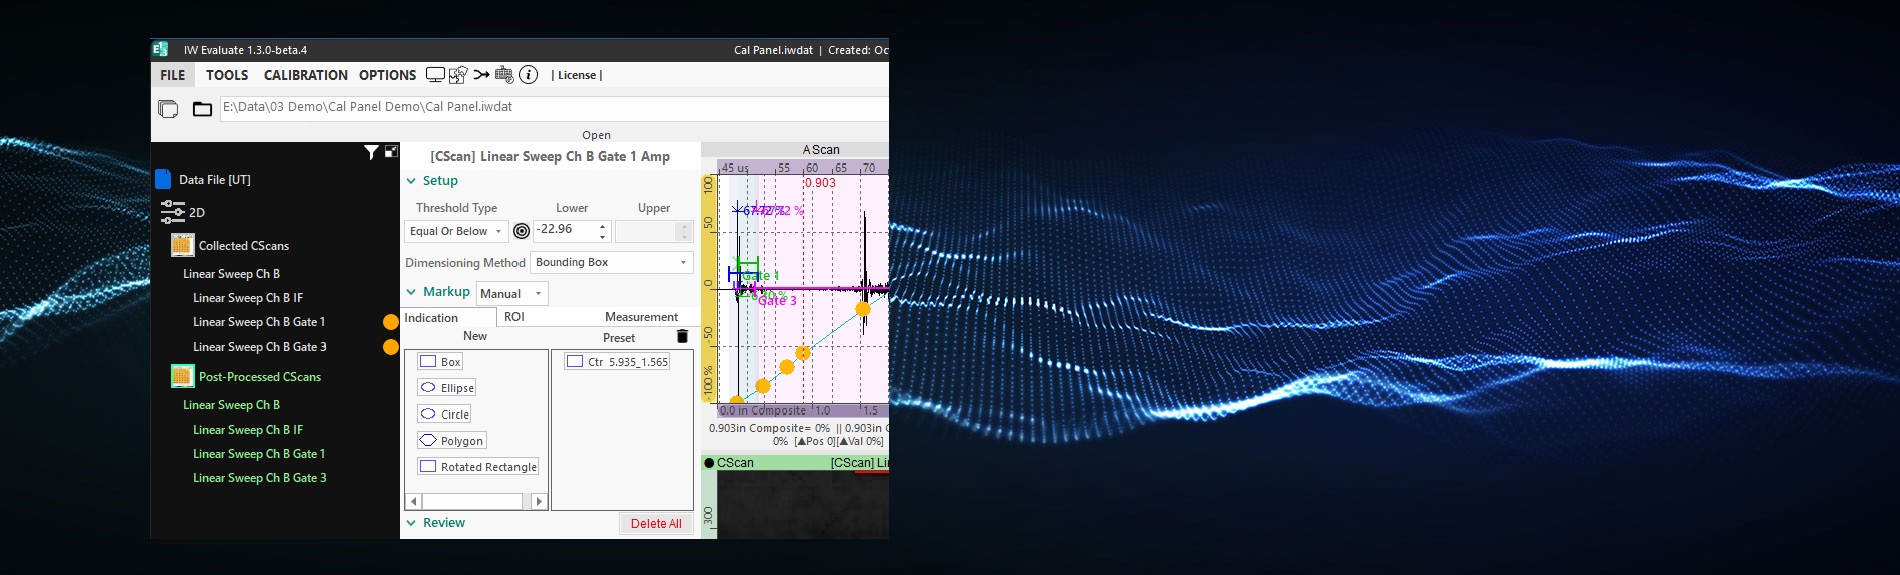
Task: Select the Rotated Rectangle markup shape
Action: point(478,467)
